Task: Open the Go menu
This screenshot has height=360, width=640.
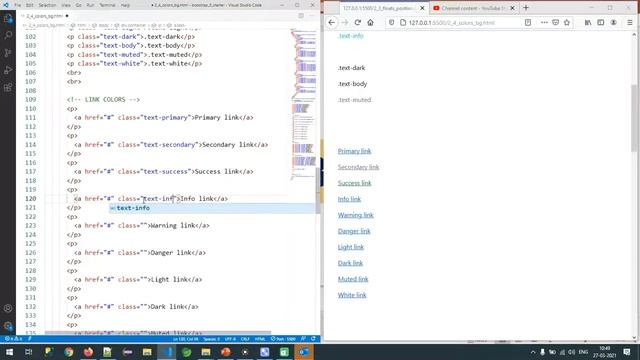Action: (x=78, y=5)
